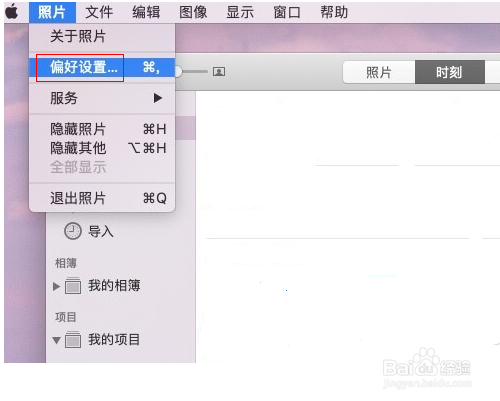Screen dimensions: 500x401
Task: Choose 关于照片 from the menu
Action: click(x=102, y=36)
